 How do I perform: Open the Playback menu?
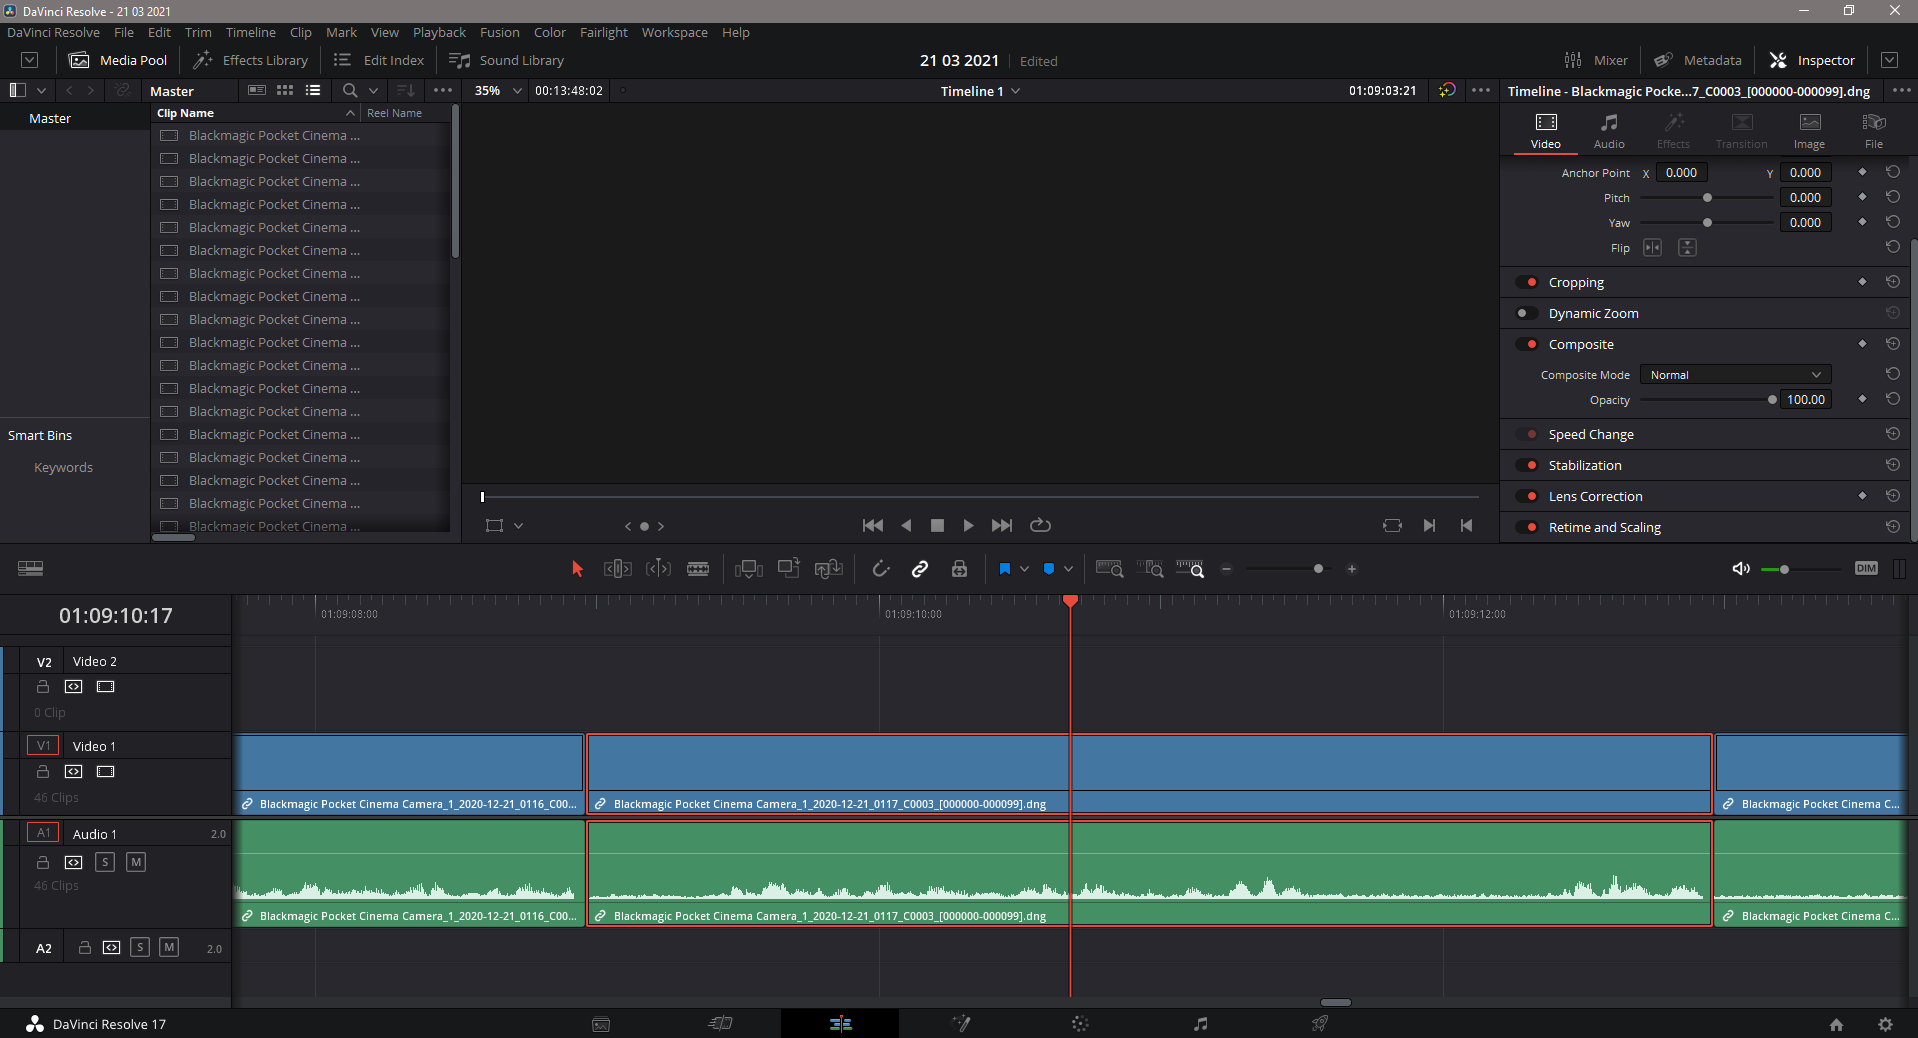coord(439,32)
